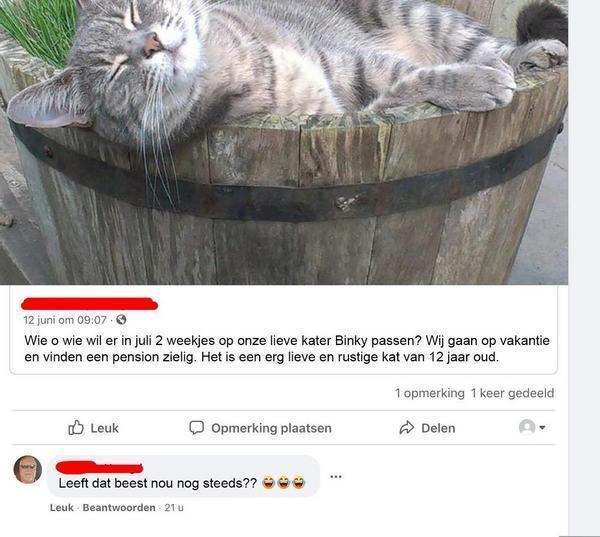
Task: Open the cat-in-barrel photo
Action: coord(284,142)
